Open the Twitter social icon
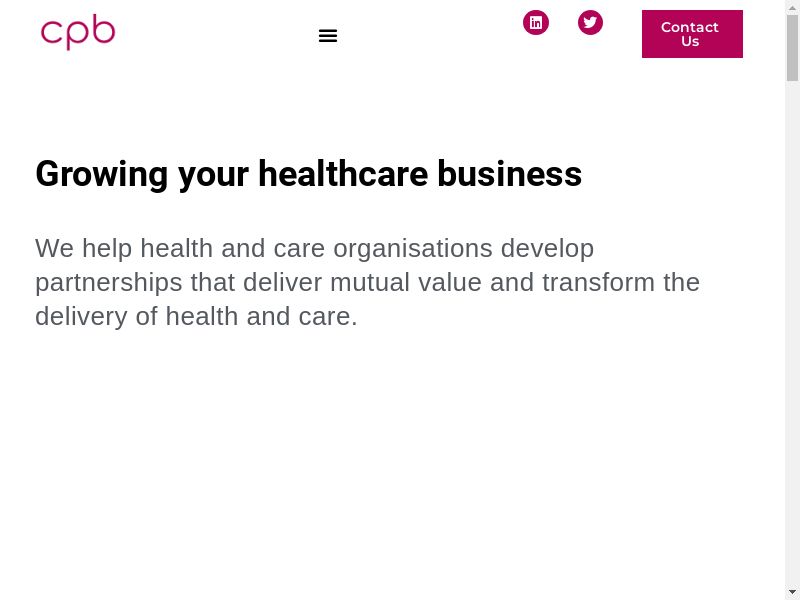The image size is (800, 600). 590,22
